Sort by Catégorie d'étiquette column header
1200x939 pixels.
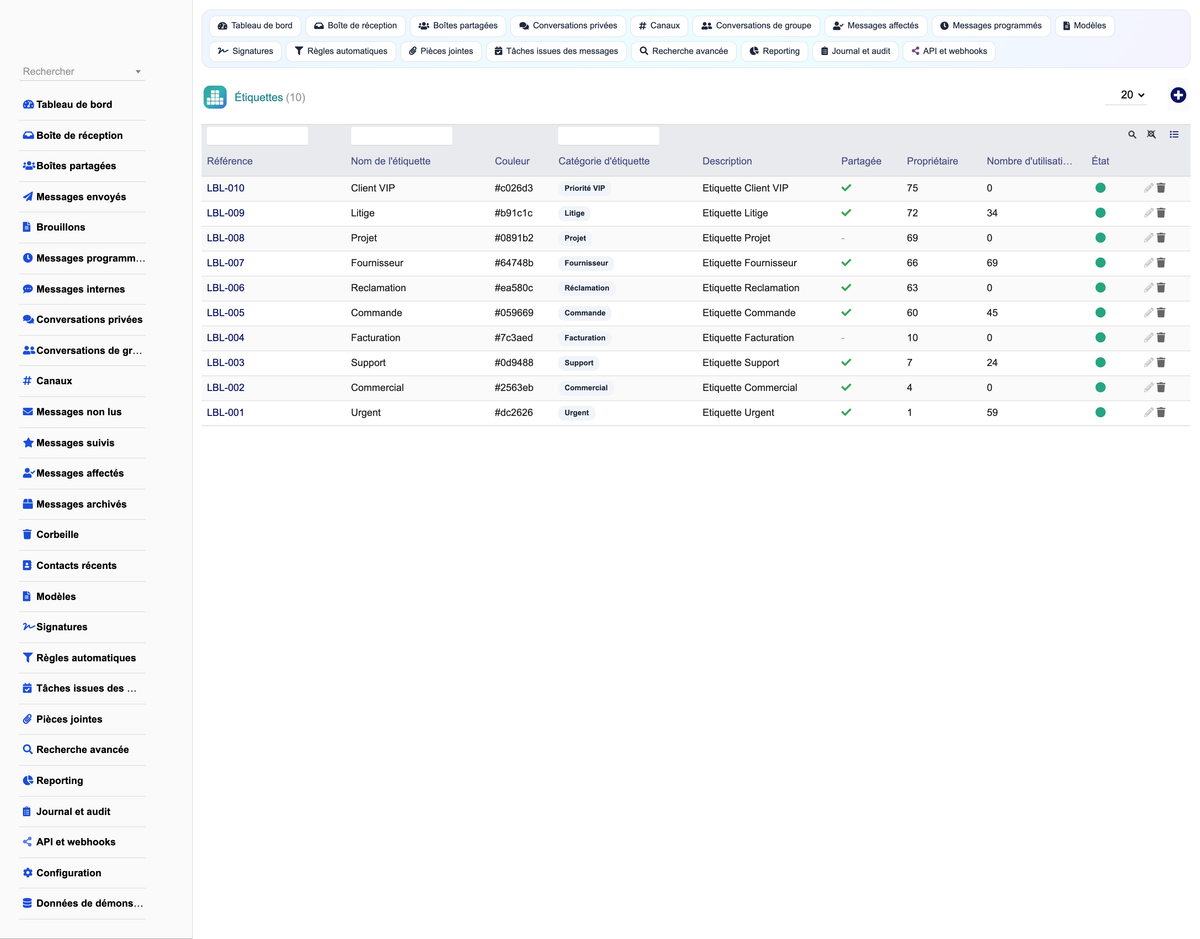604,161
